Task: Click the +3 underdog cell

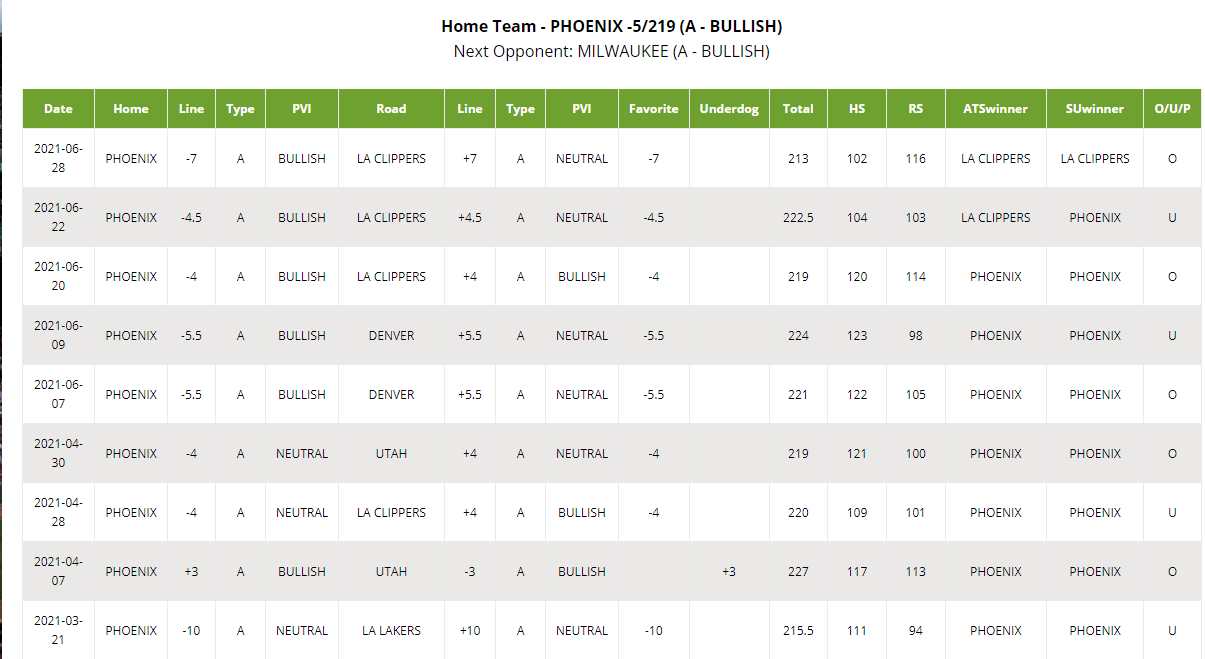Action: click(729, 572)
